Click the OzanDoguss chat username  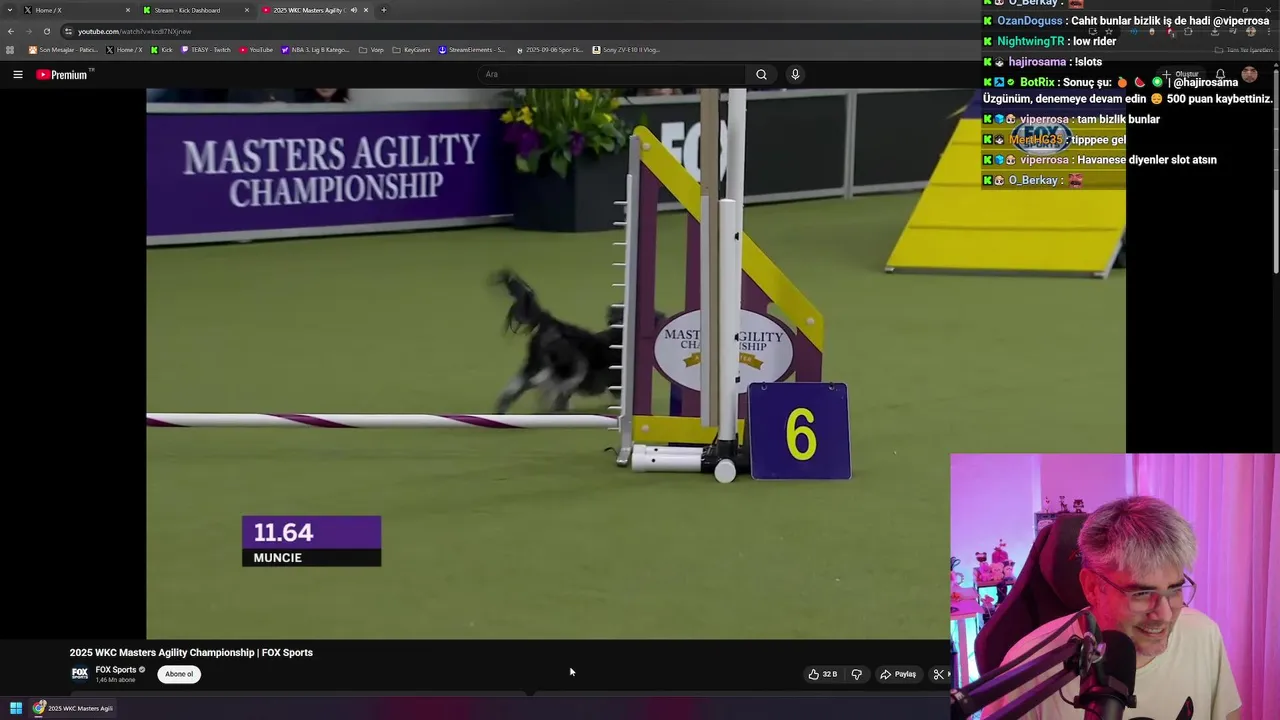(1030, 21)
